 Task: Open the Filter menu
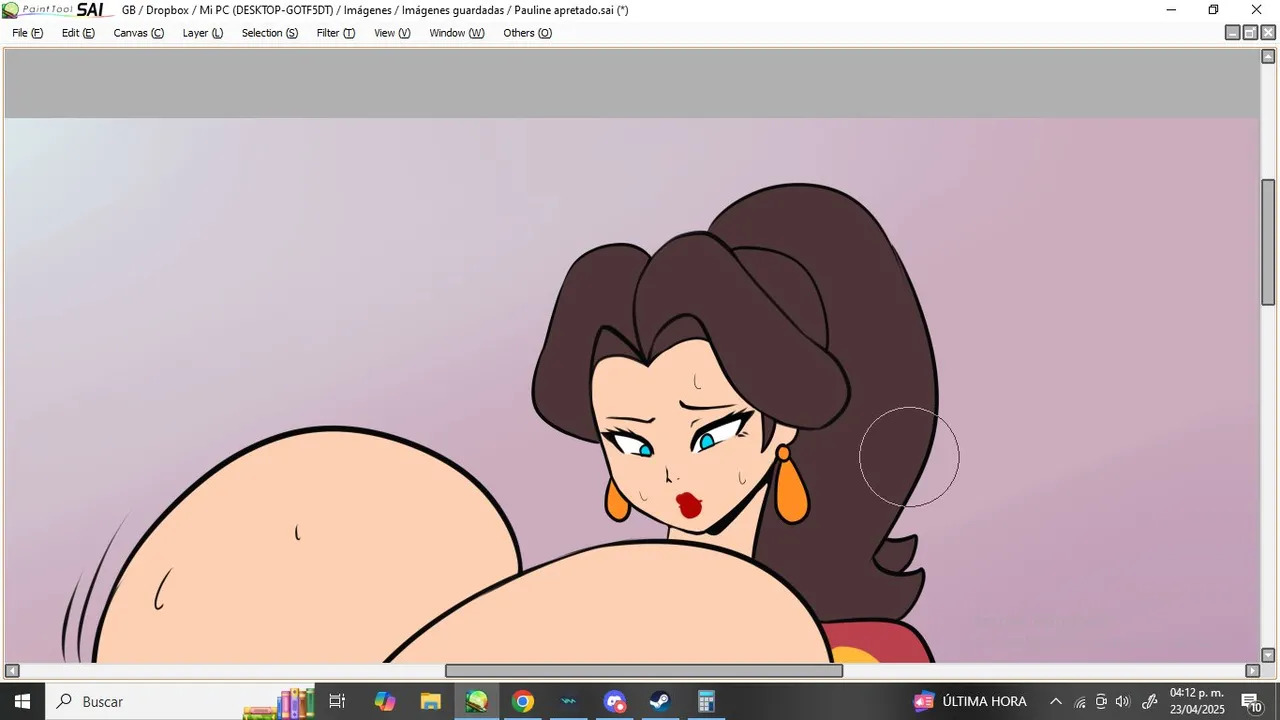pyautogui.click(x=335, y=33)
